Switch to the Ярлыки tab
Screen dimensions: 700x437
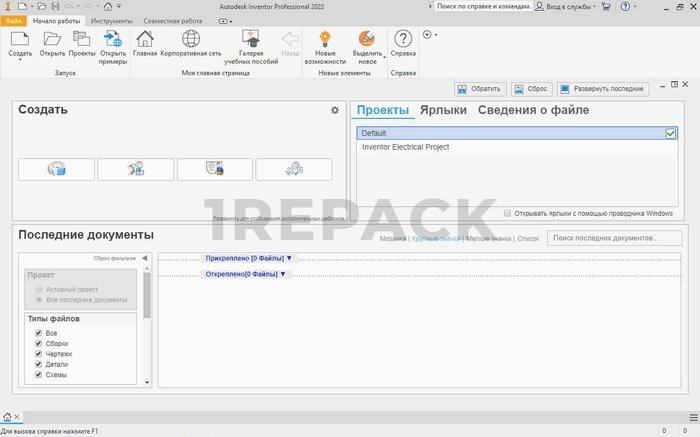[x=443, y=110]
